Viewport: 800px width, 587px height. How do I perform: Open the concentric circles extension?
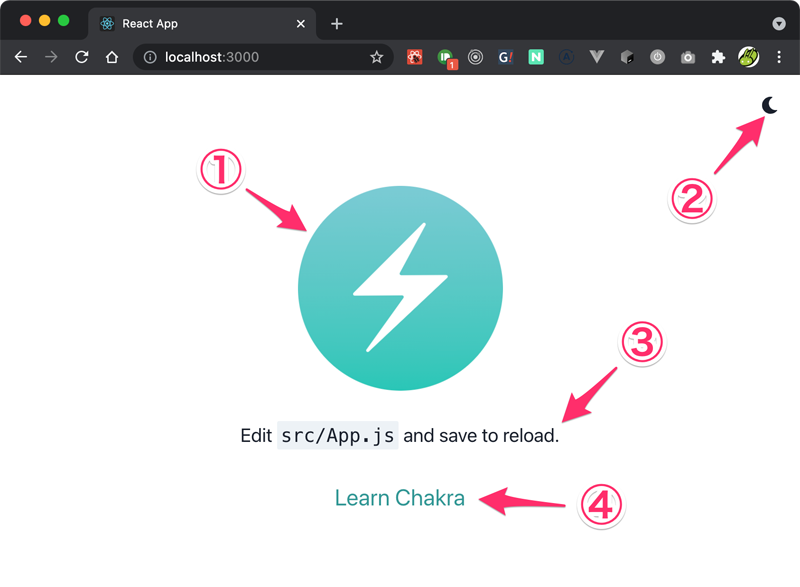click(475, 57)
